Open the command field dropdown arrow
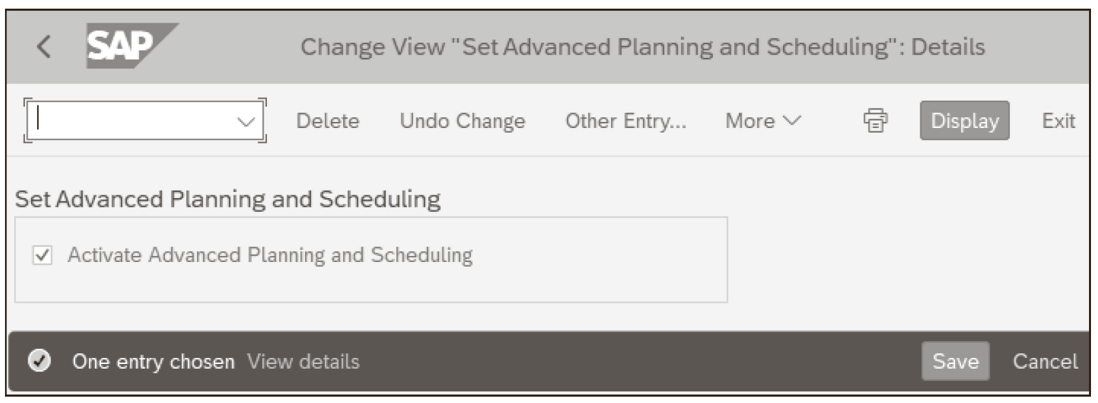Viewport: 1098px width, 403px height. (x=246, y=121)
